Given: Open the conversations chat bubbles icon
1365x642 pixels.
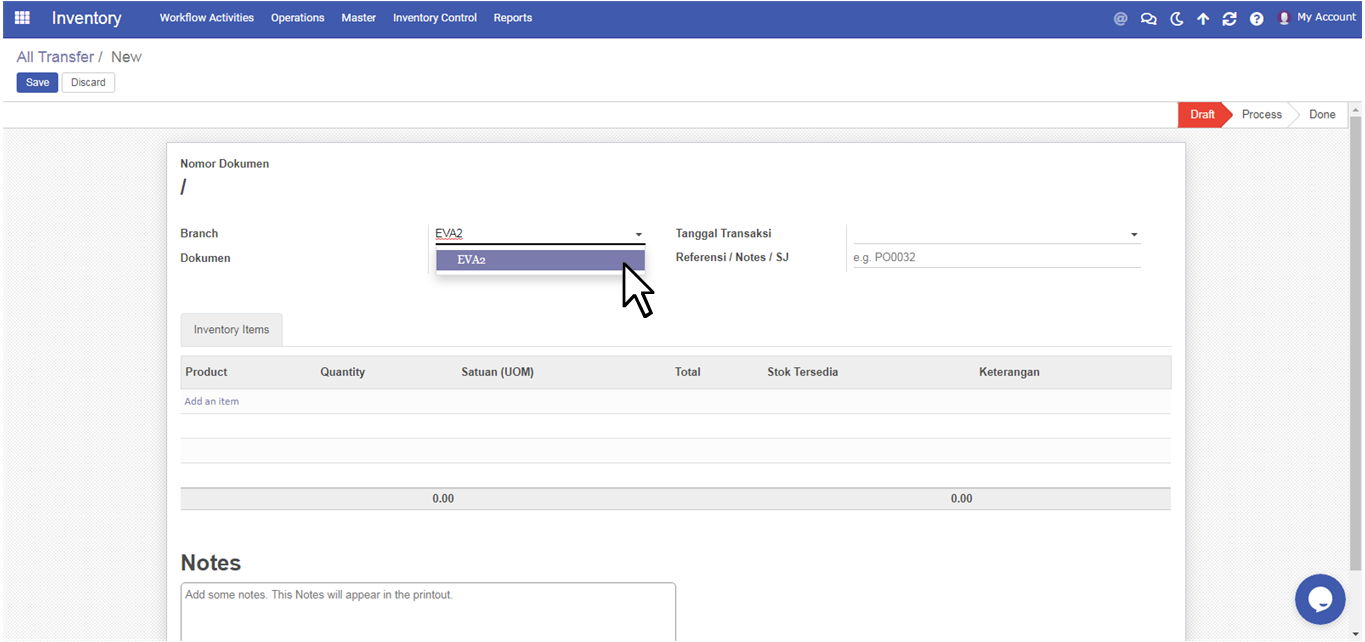Looking at the screenshot, I should pyautogui.click(x=1148, y=18).
